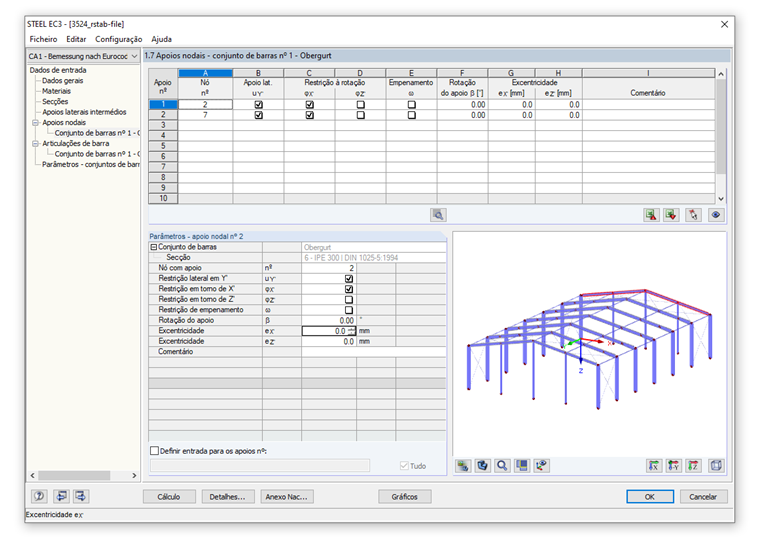Open the Configuração menu
This screenshot has width=760, height=542.
(x=118, y=39)
